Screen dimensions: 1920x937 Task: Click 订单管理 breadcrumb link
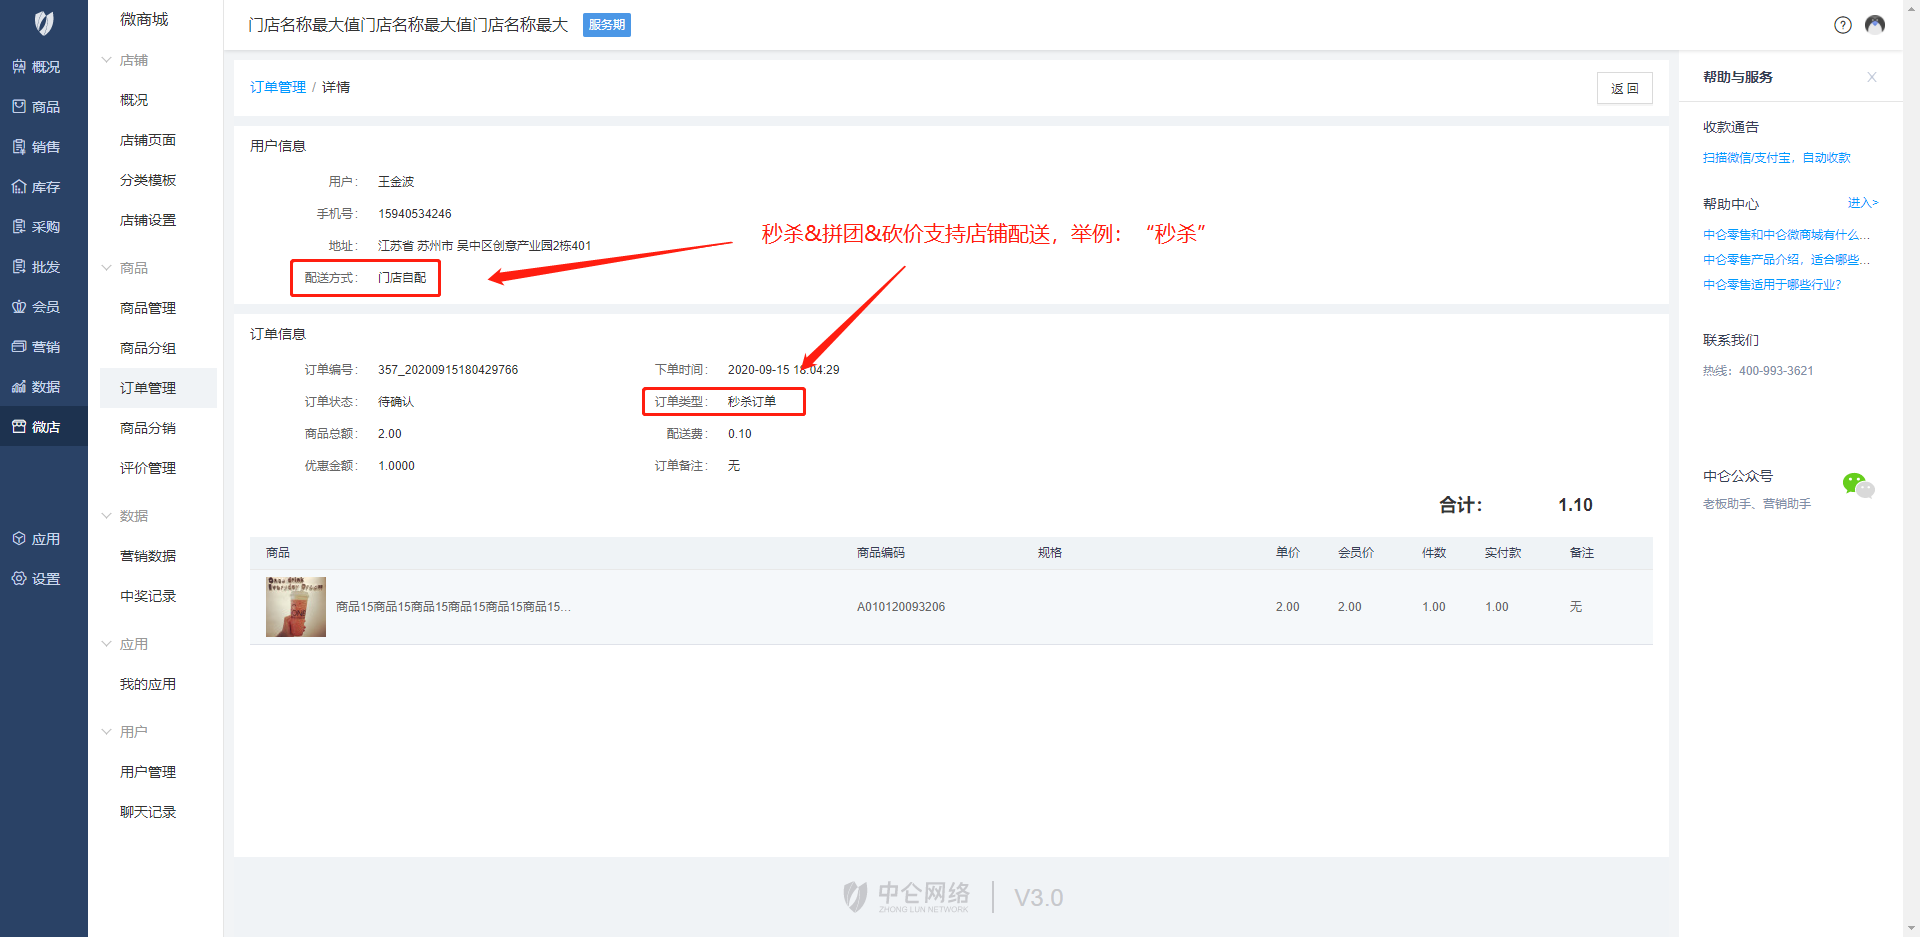point(277,87)
